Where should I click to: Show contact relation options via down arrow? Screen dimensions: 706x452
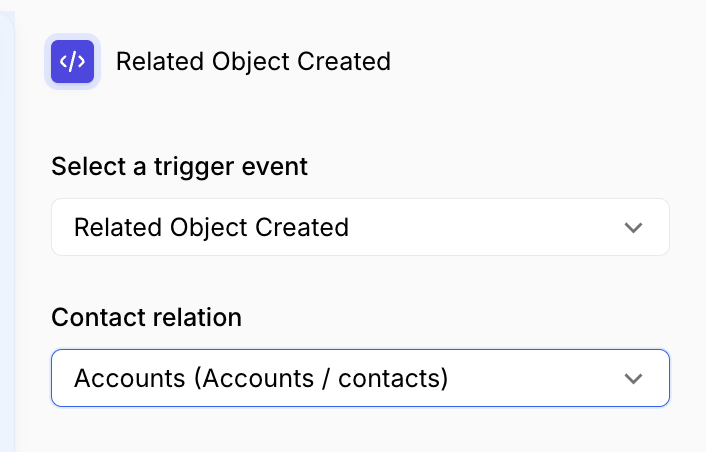(x=632, y=378)
